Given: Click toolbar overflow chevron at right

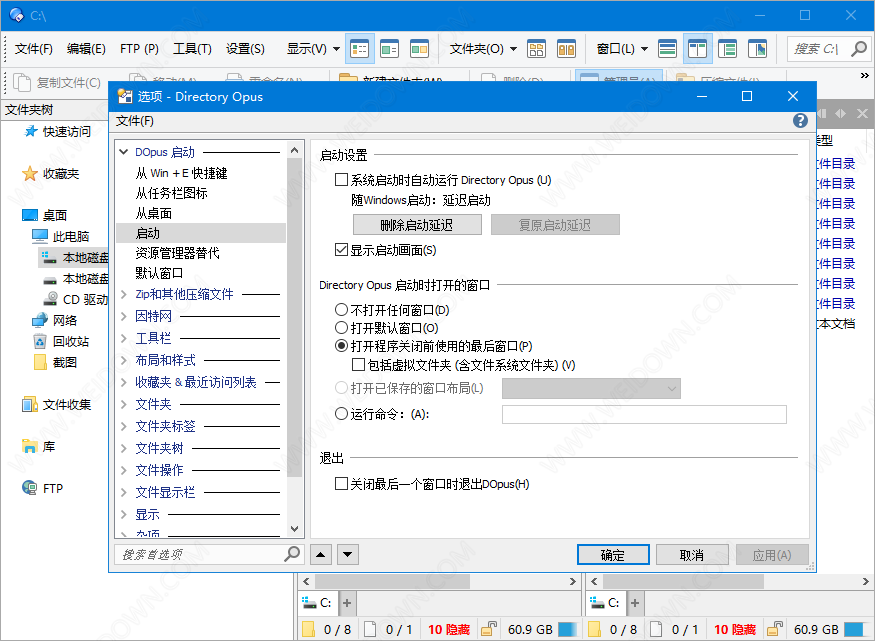Looking at the screenshot, I should pos(864,75).
